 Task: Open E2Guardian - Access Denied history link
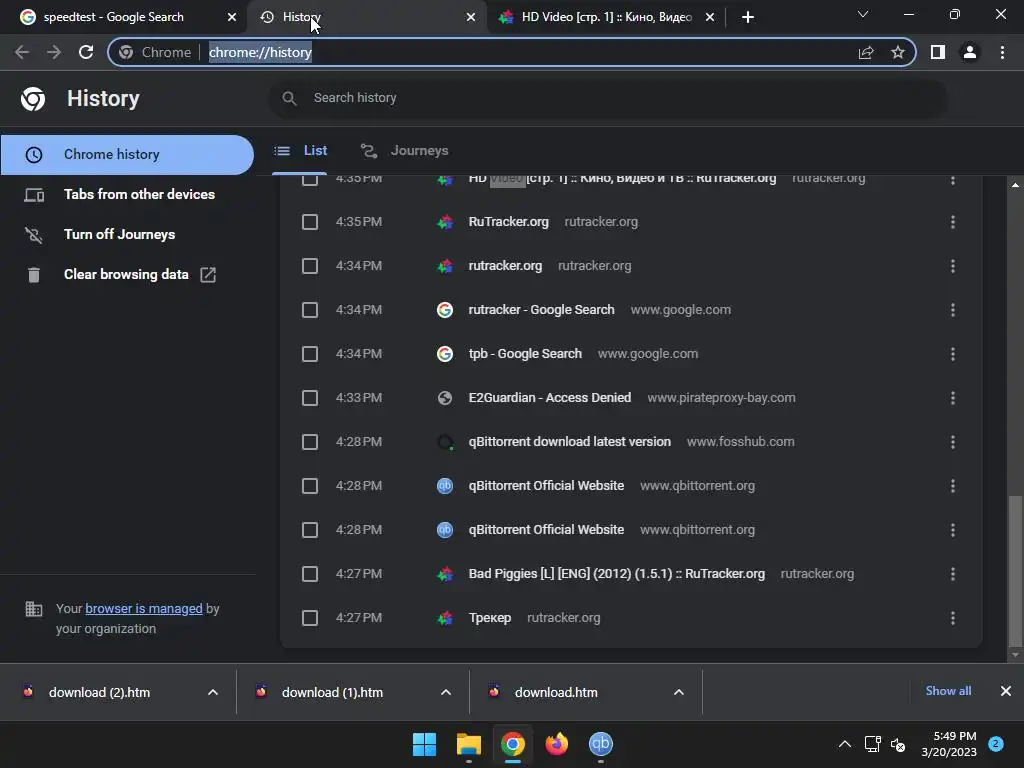coord(550,398)
